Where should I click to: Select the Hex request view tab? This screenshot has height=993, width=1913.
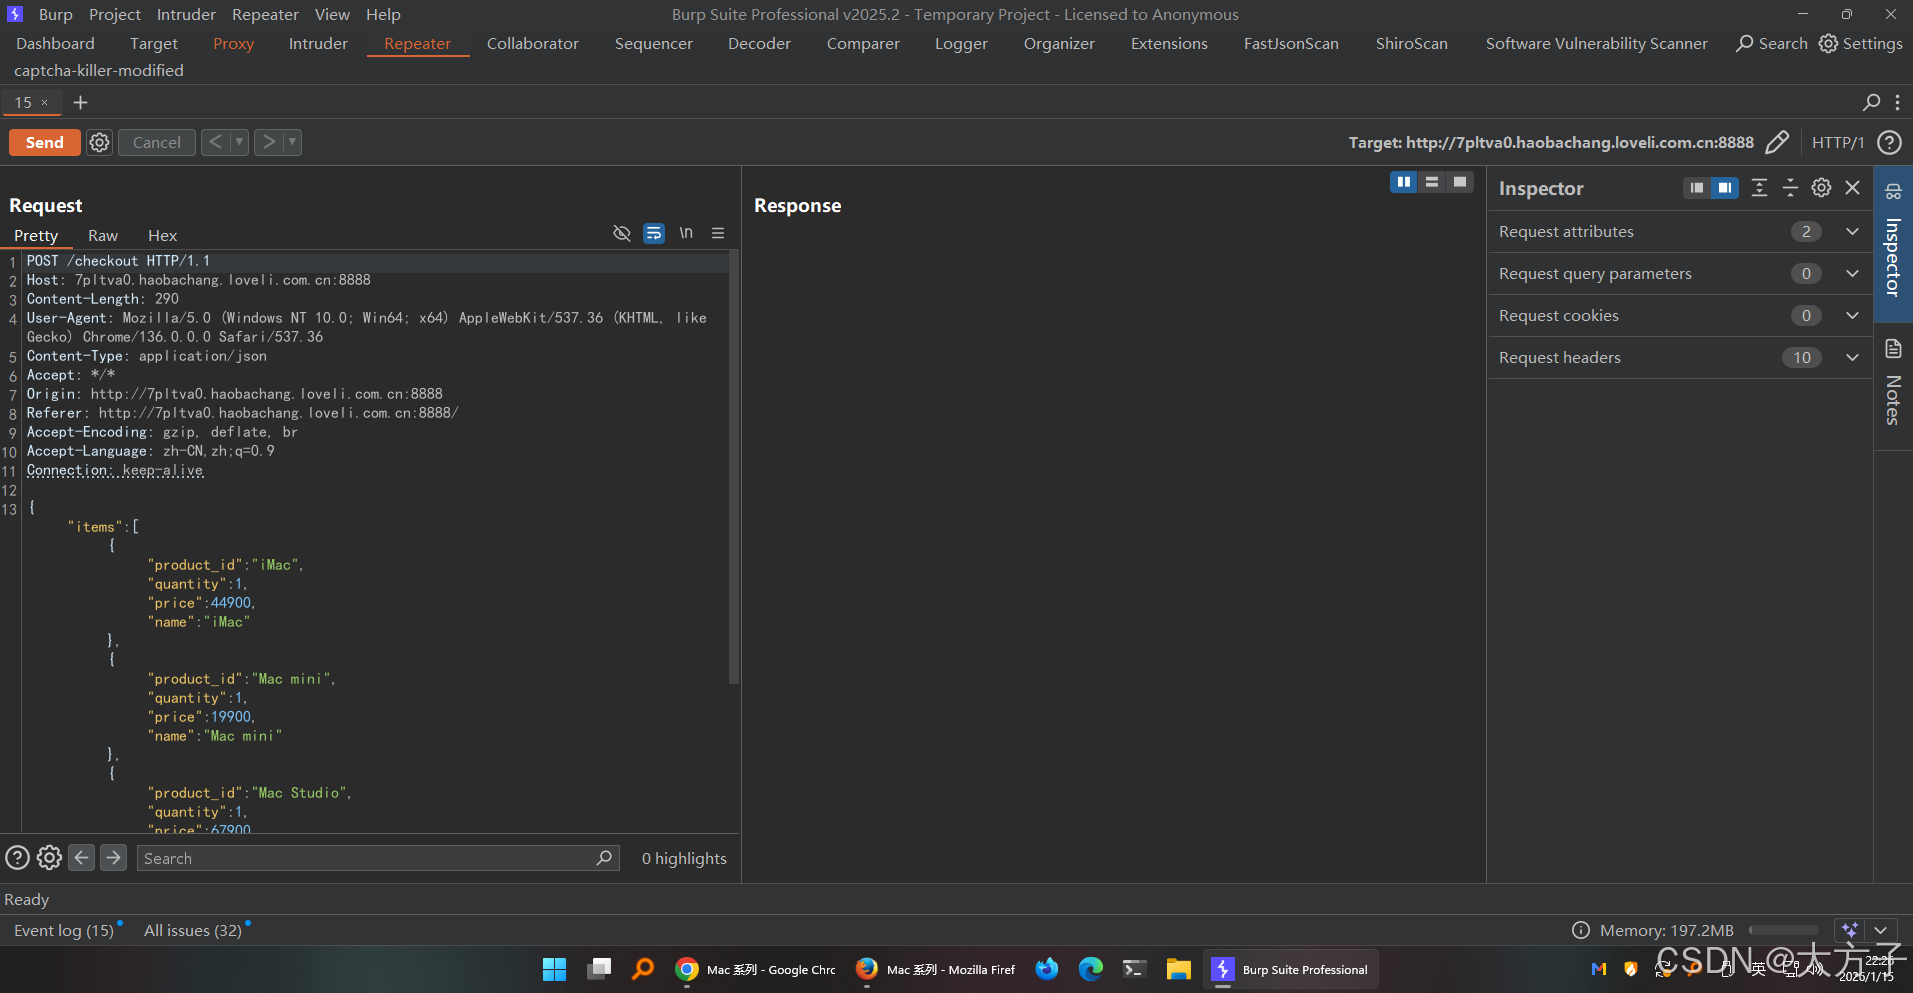click(162, 236)
